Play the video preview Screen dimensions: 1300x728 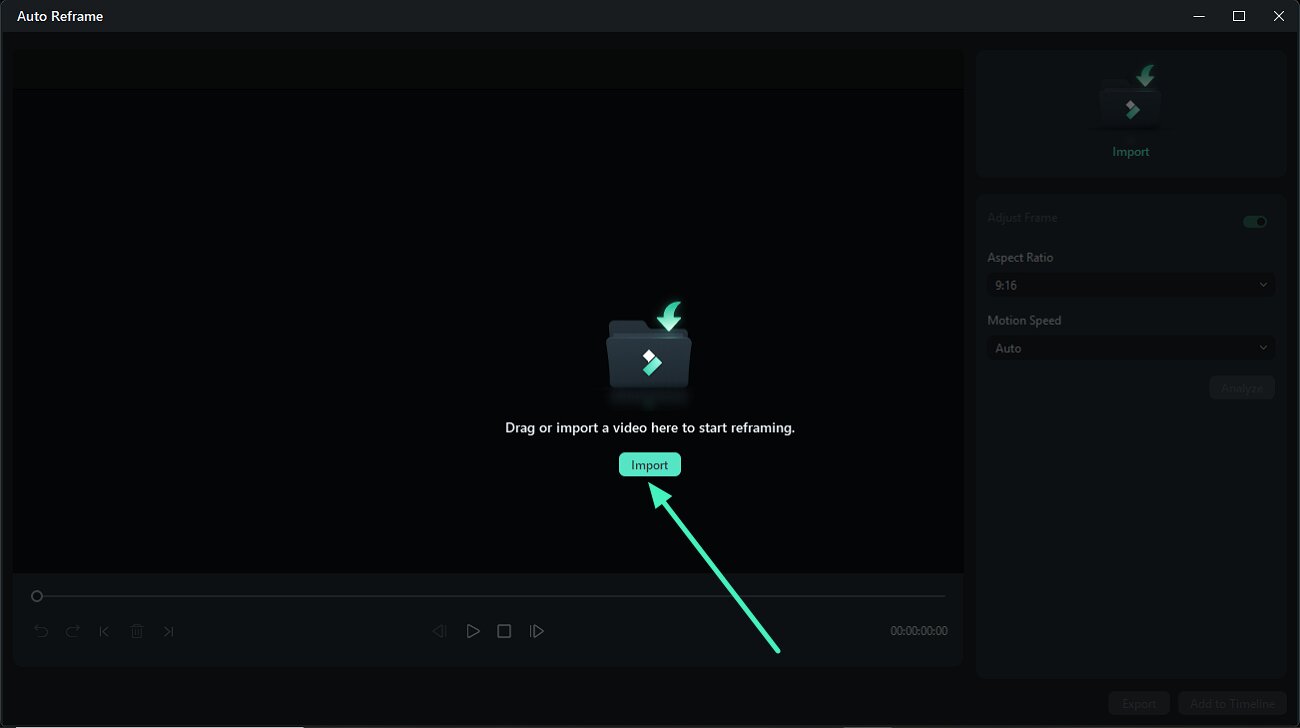pos(473,631)
